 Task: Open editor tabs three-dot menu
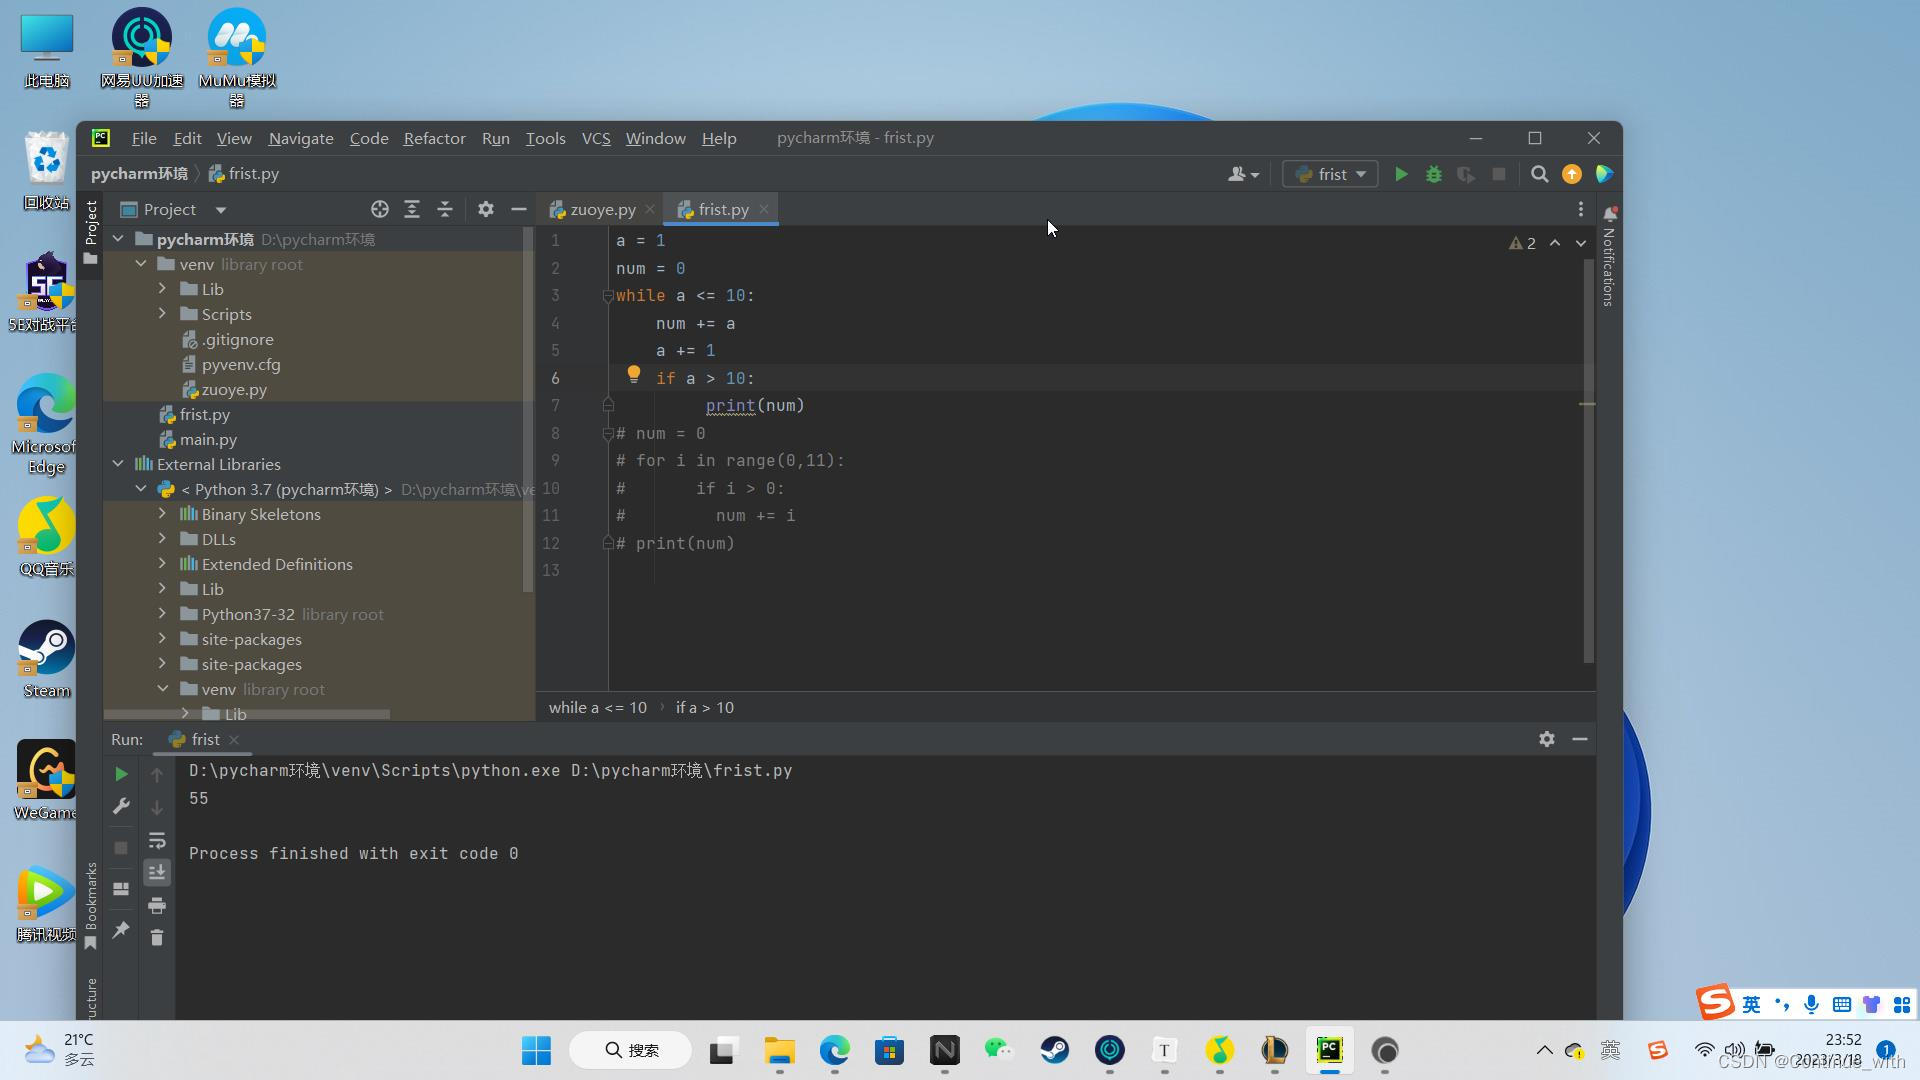click(1581, 209)
